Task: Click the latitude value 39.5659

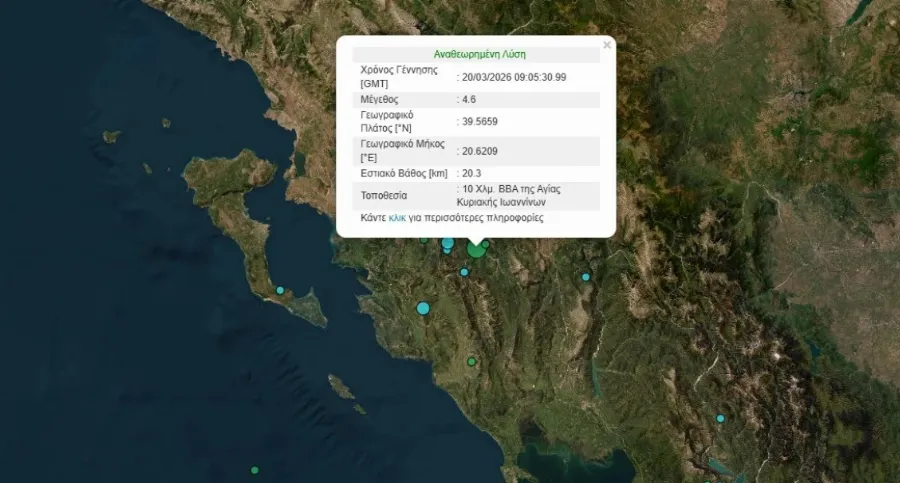Action: point(477,121)
